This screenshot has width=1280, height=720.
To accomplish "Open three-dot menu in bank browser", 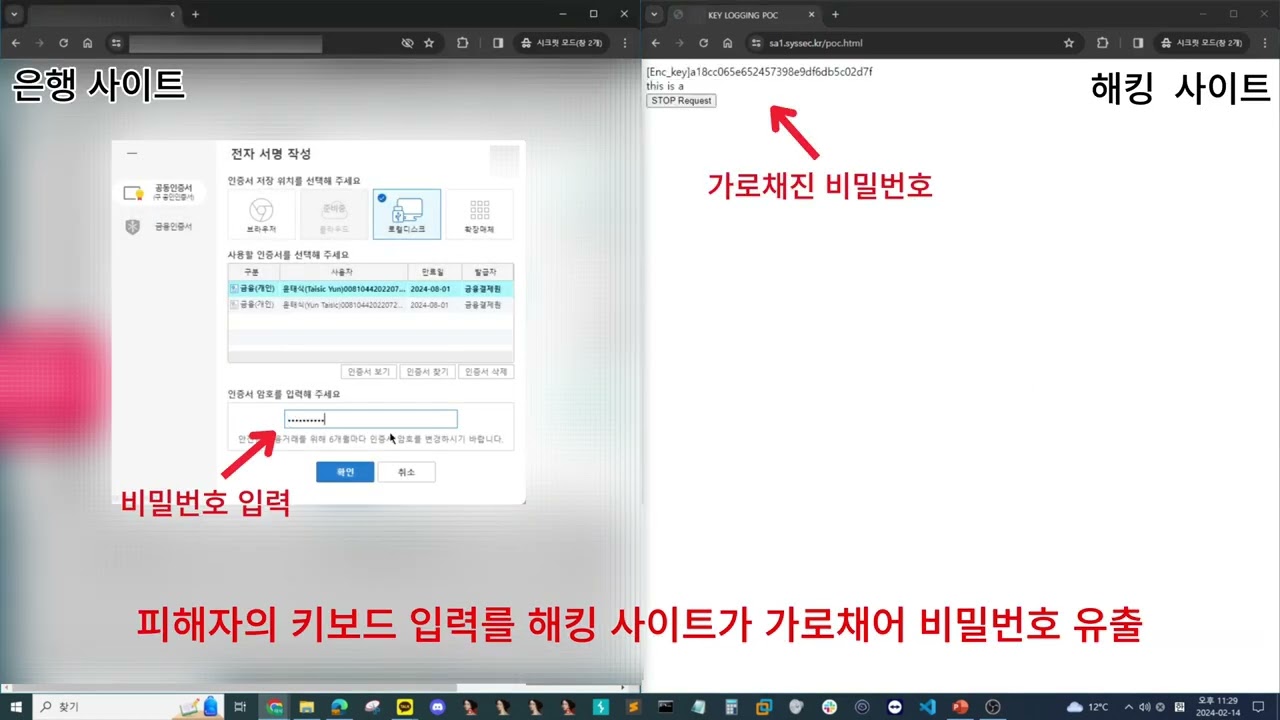I will pyautogui.click(x=625, y=43).
